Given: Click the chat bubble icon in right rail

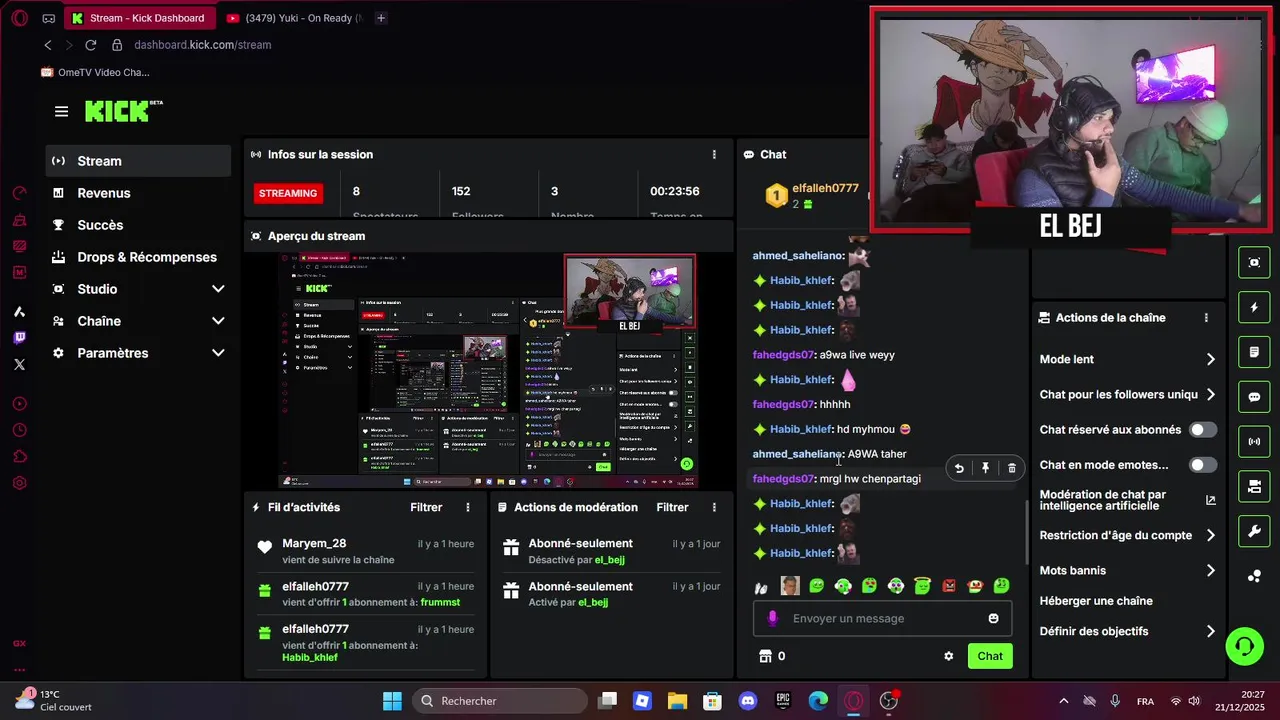Looking at the screenshot, I should pos(1254,397).
